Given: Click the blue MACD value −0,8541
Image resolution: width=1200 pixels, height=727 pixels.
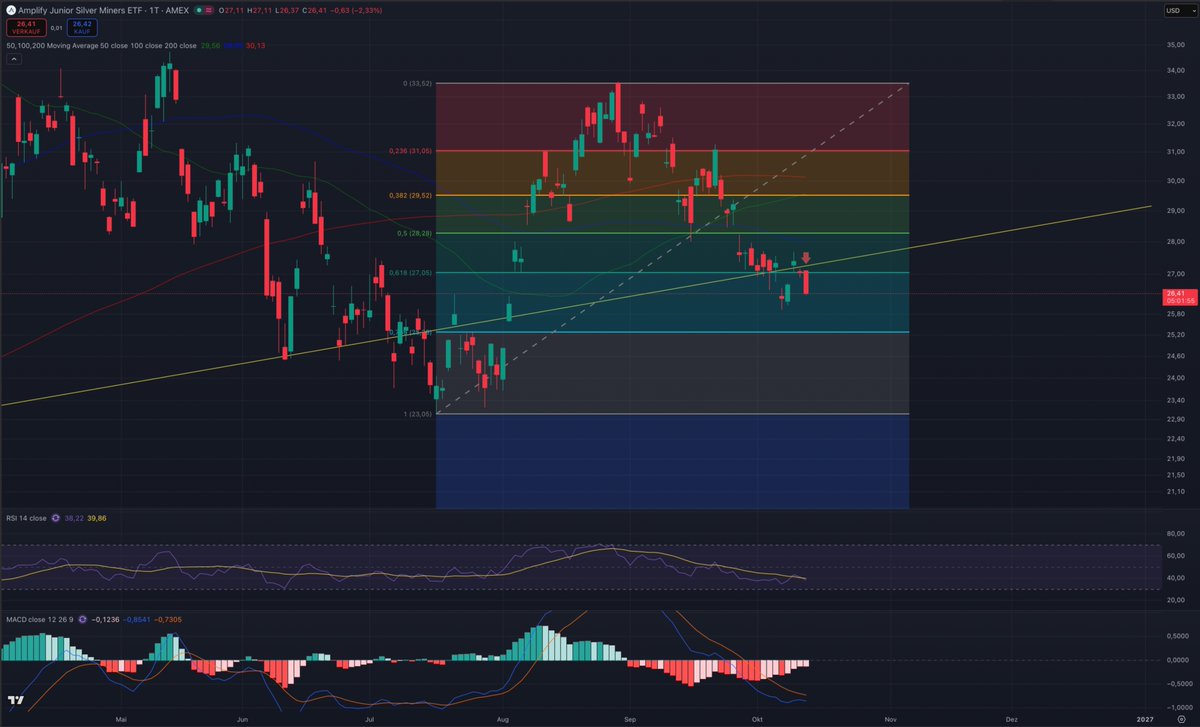Looking at the screenshot, I should (137, 619).
